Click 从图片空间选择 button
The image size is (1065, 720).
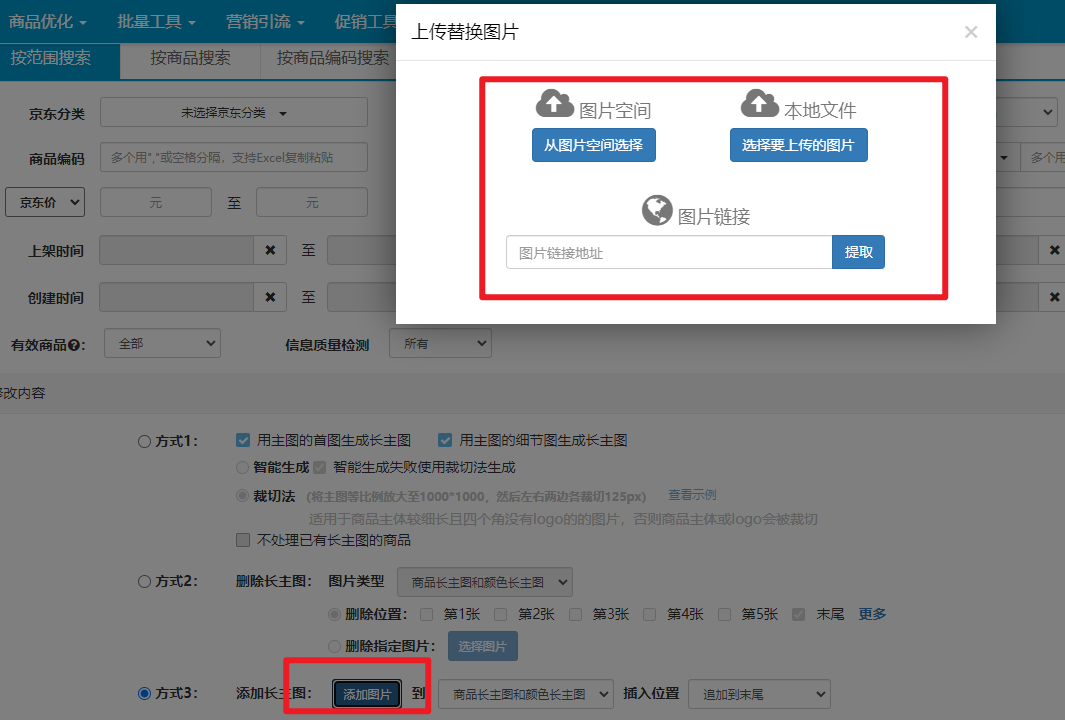click(593, 145)
